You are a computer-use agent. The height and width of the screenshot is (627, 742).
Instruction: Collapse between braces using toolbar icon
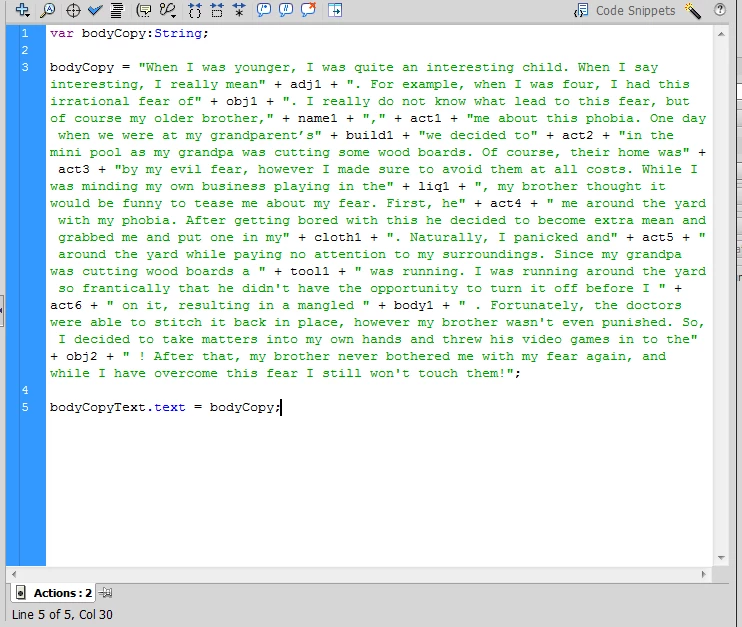[x=194, y=10]
